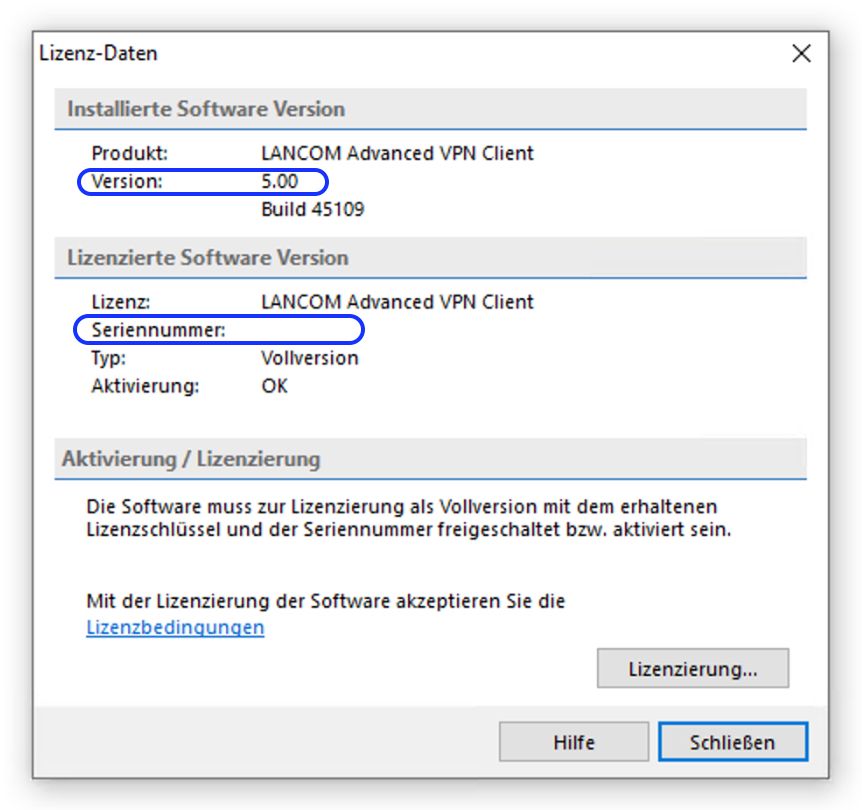Viewport: 862px width, 810px height.
Task: Click the Typ label
Action: click(108, 358)
